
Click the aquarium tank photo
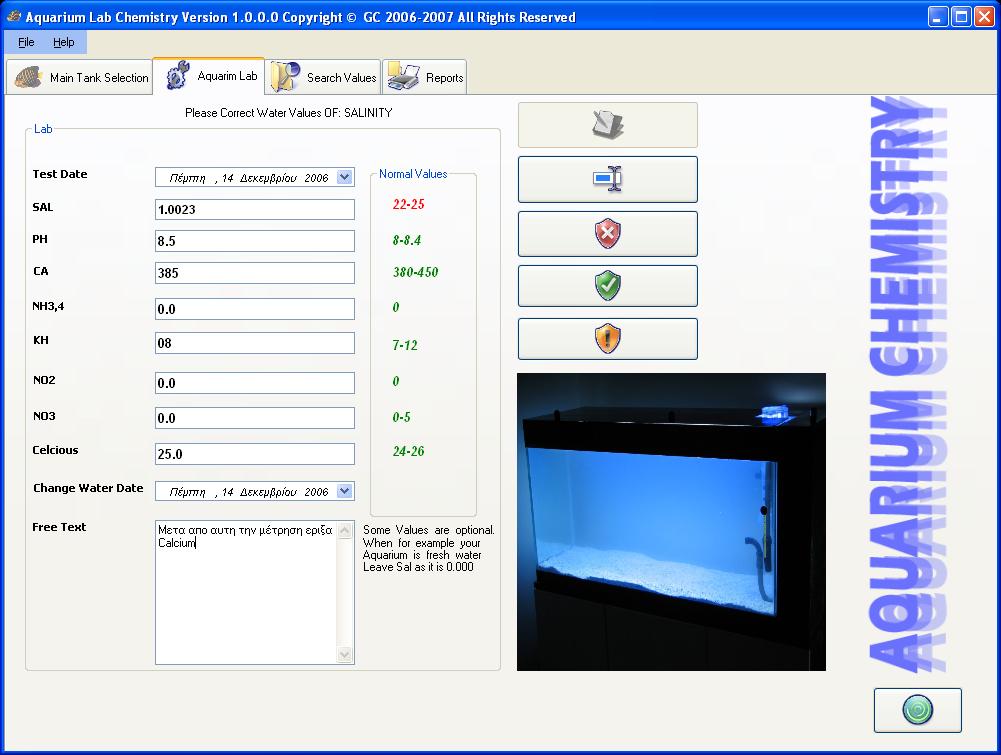pos(671,521)
